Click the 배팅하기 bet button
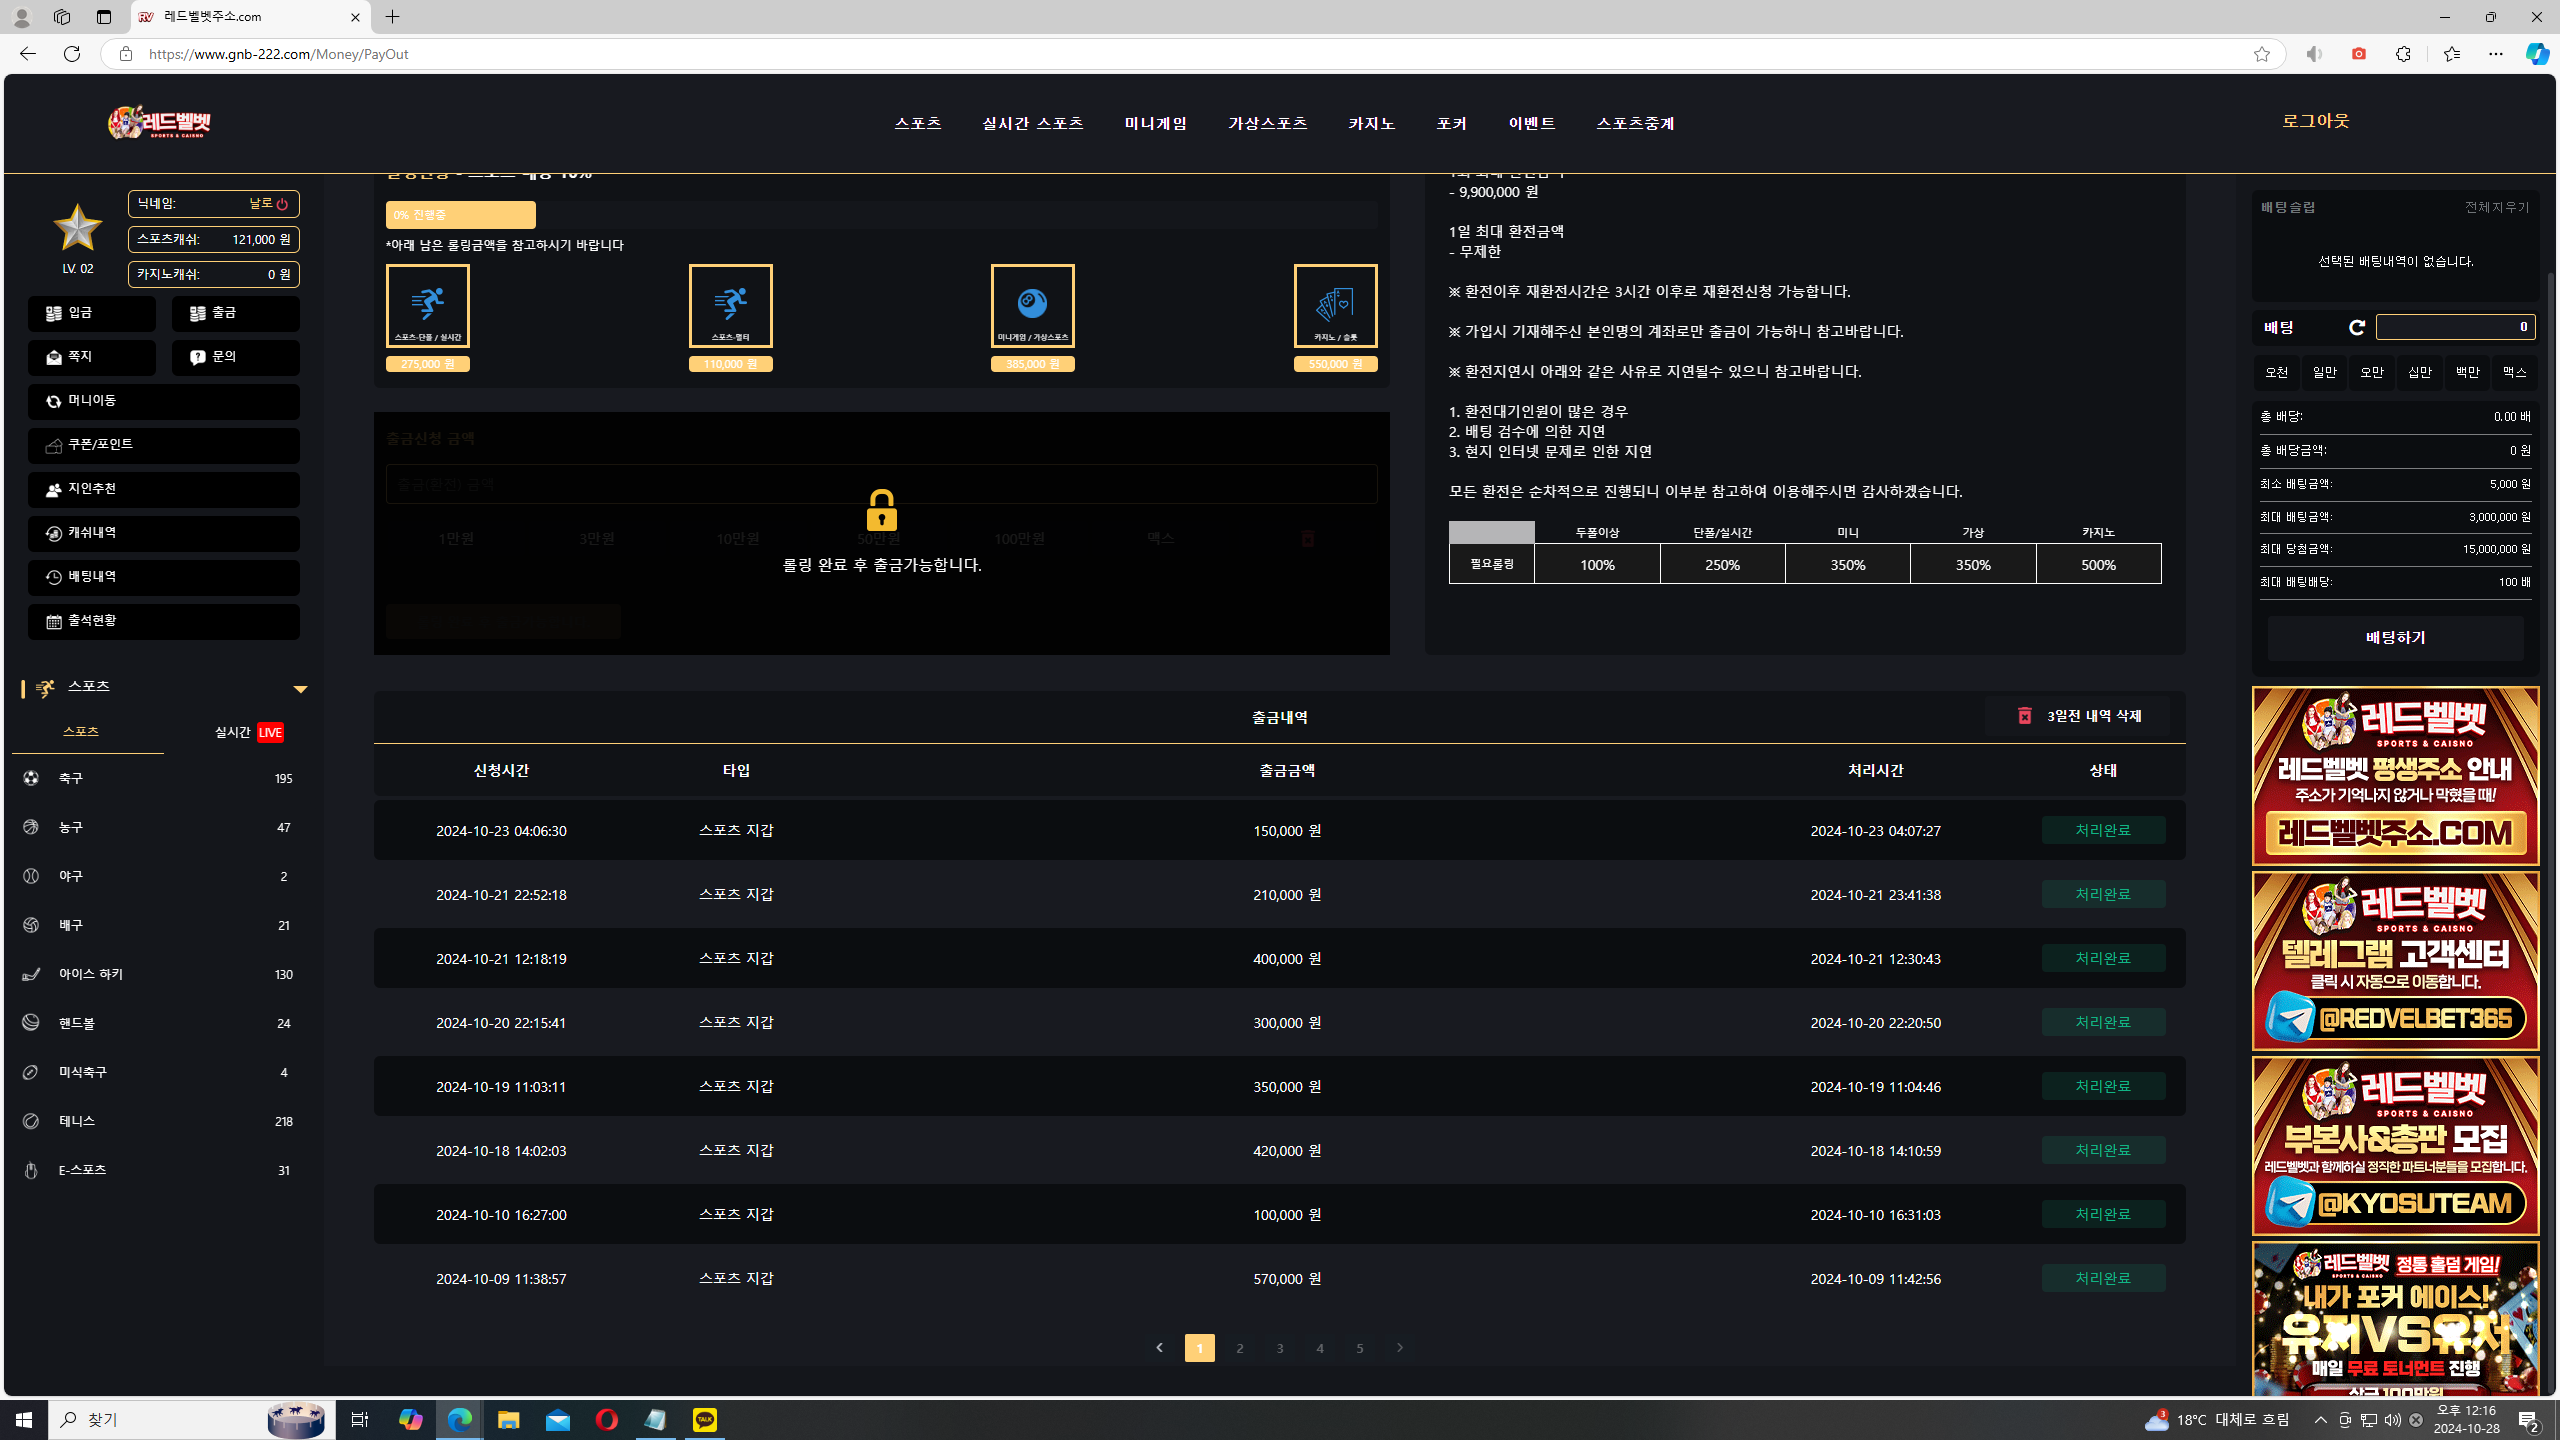 [x=2396, y=638]
